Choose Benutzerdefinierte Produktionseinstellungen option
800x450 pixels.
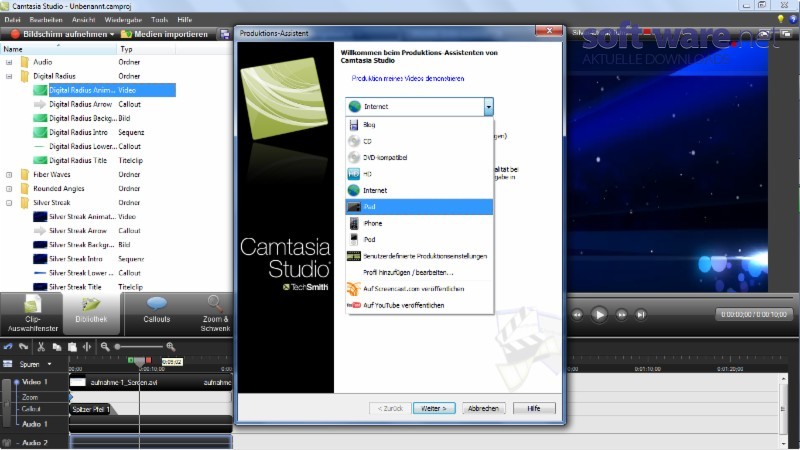pyautogui.click(x=419, y=256)
